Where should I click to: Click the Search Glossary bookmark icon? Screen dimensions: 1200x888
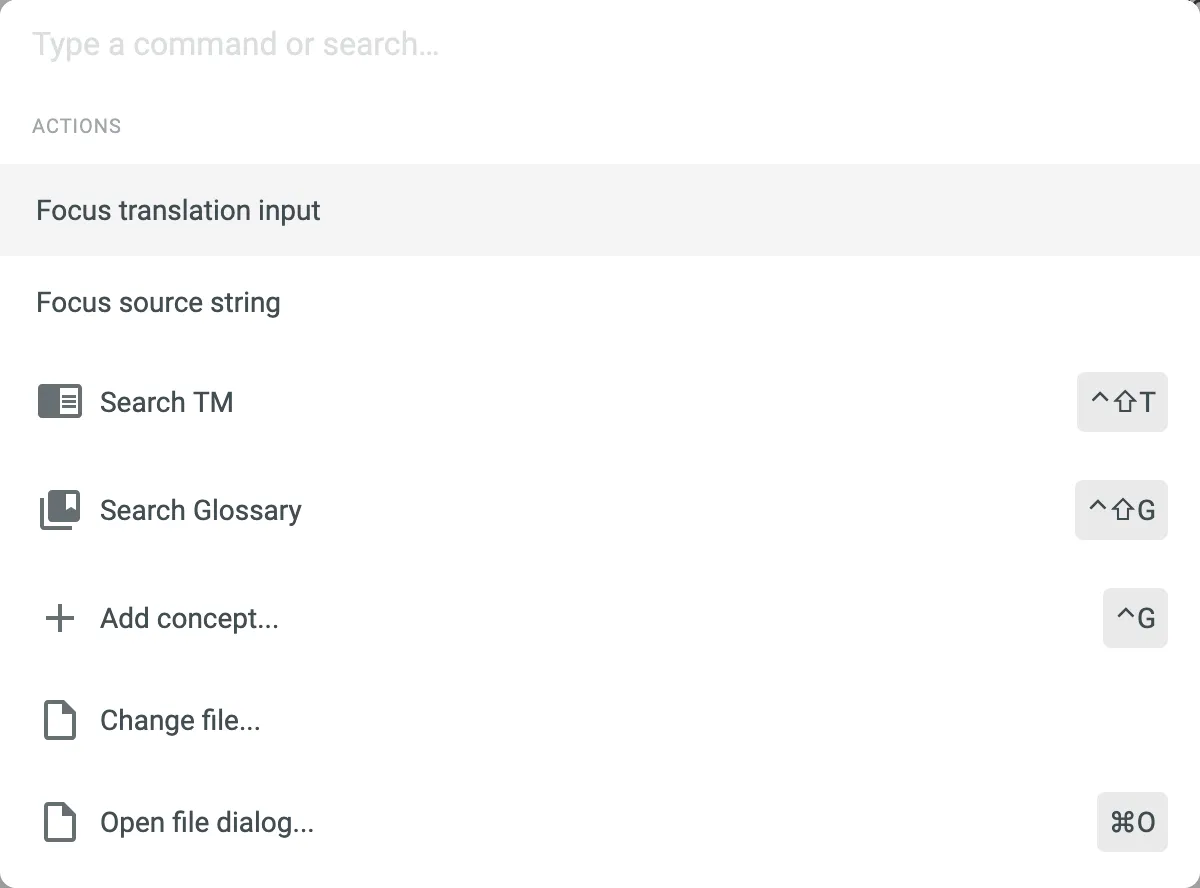click(x=60, y=510)
